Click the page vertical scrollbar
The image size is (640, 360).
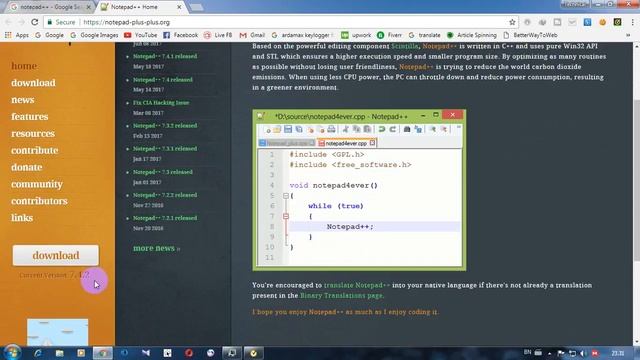tap(636, 180)
